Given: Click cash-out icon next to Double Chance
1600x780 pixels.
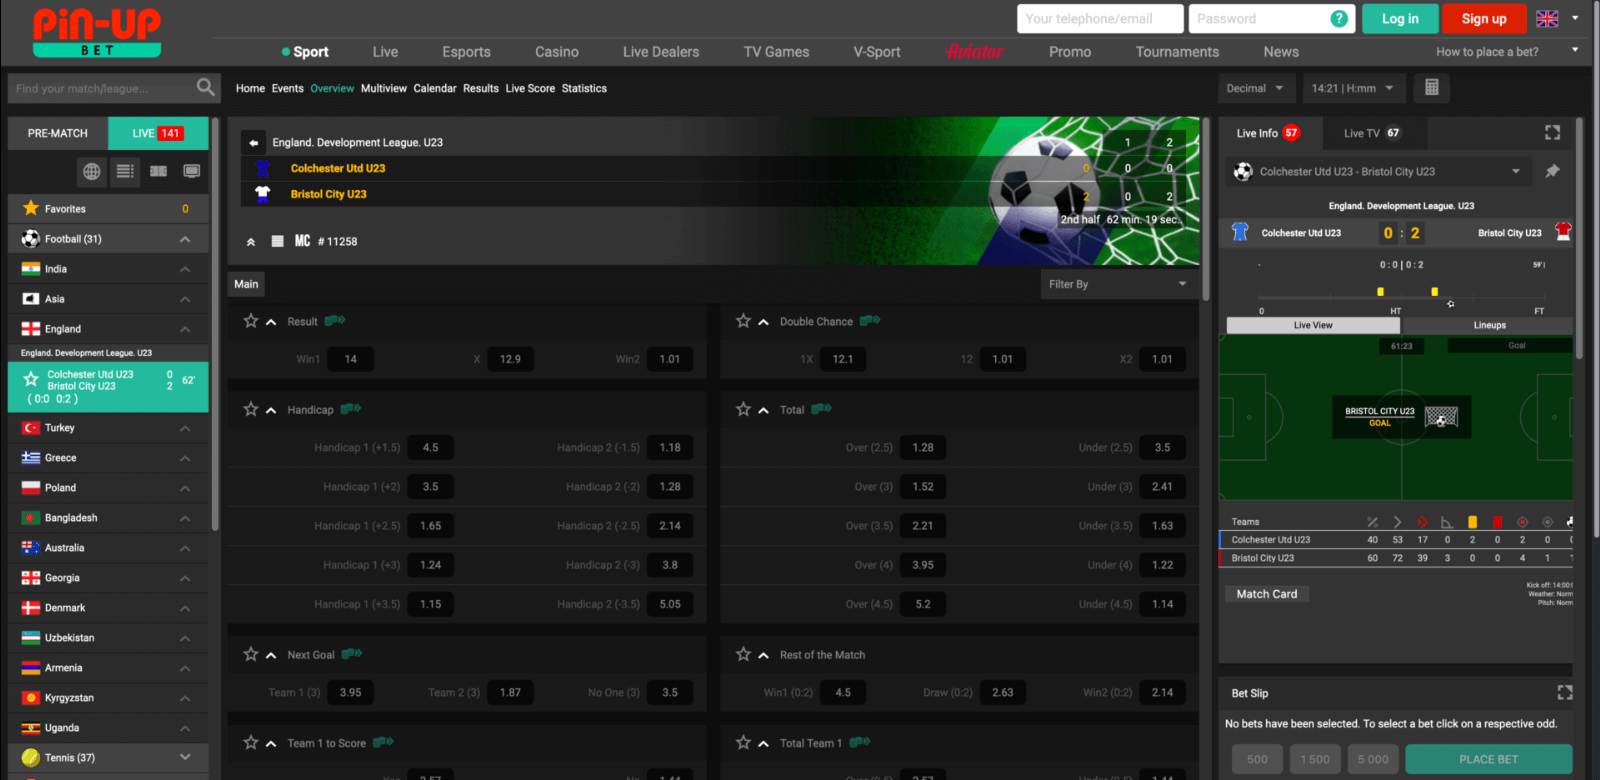Looking at the screenshot, I should tap(870, 320).
